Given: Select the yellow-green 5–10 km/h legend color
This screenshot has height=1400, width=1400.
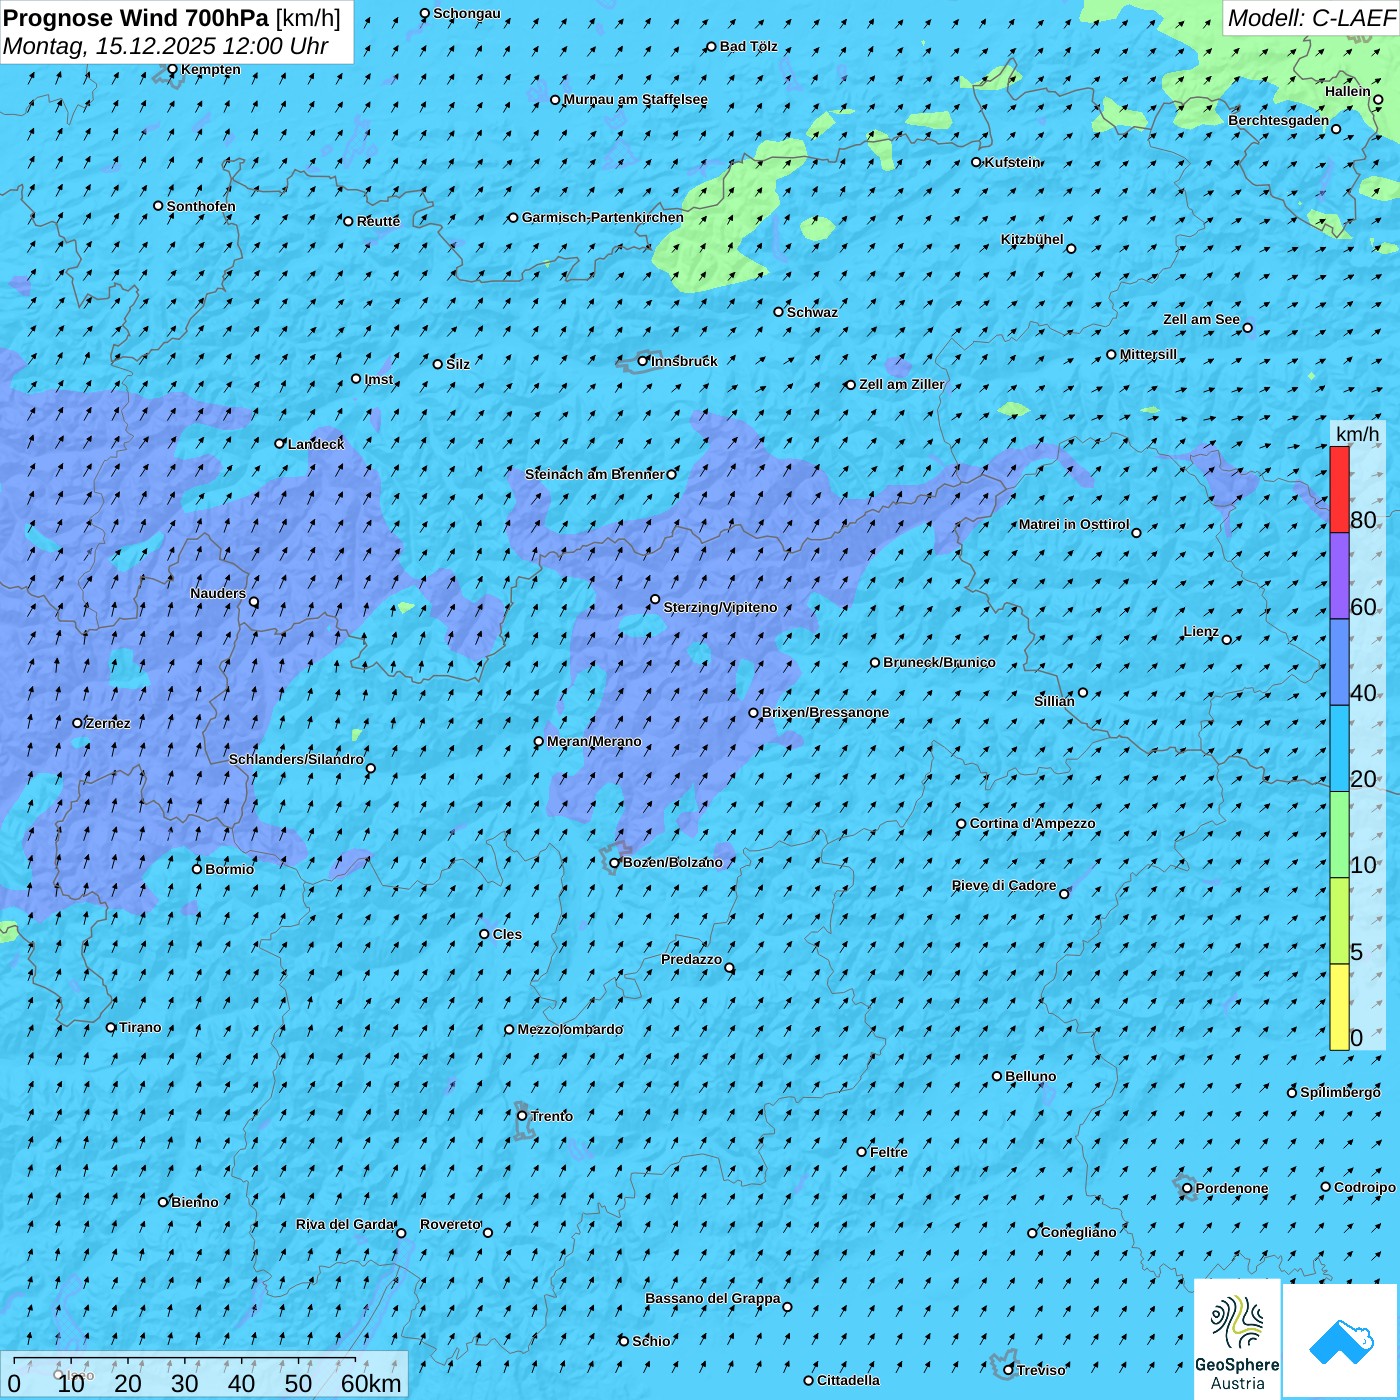Looking at the screenshot, I should (1339, 920).
